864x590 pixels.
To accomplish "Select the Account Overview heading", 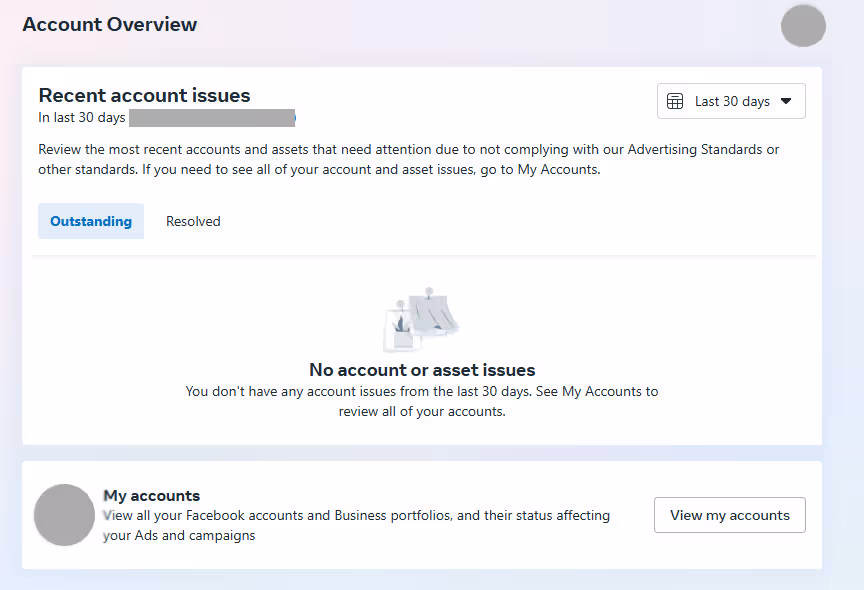I will [109, 24].
